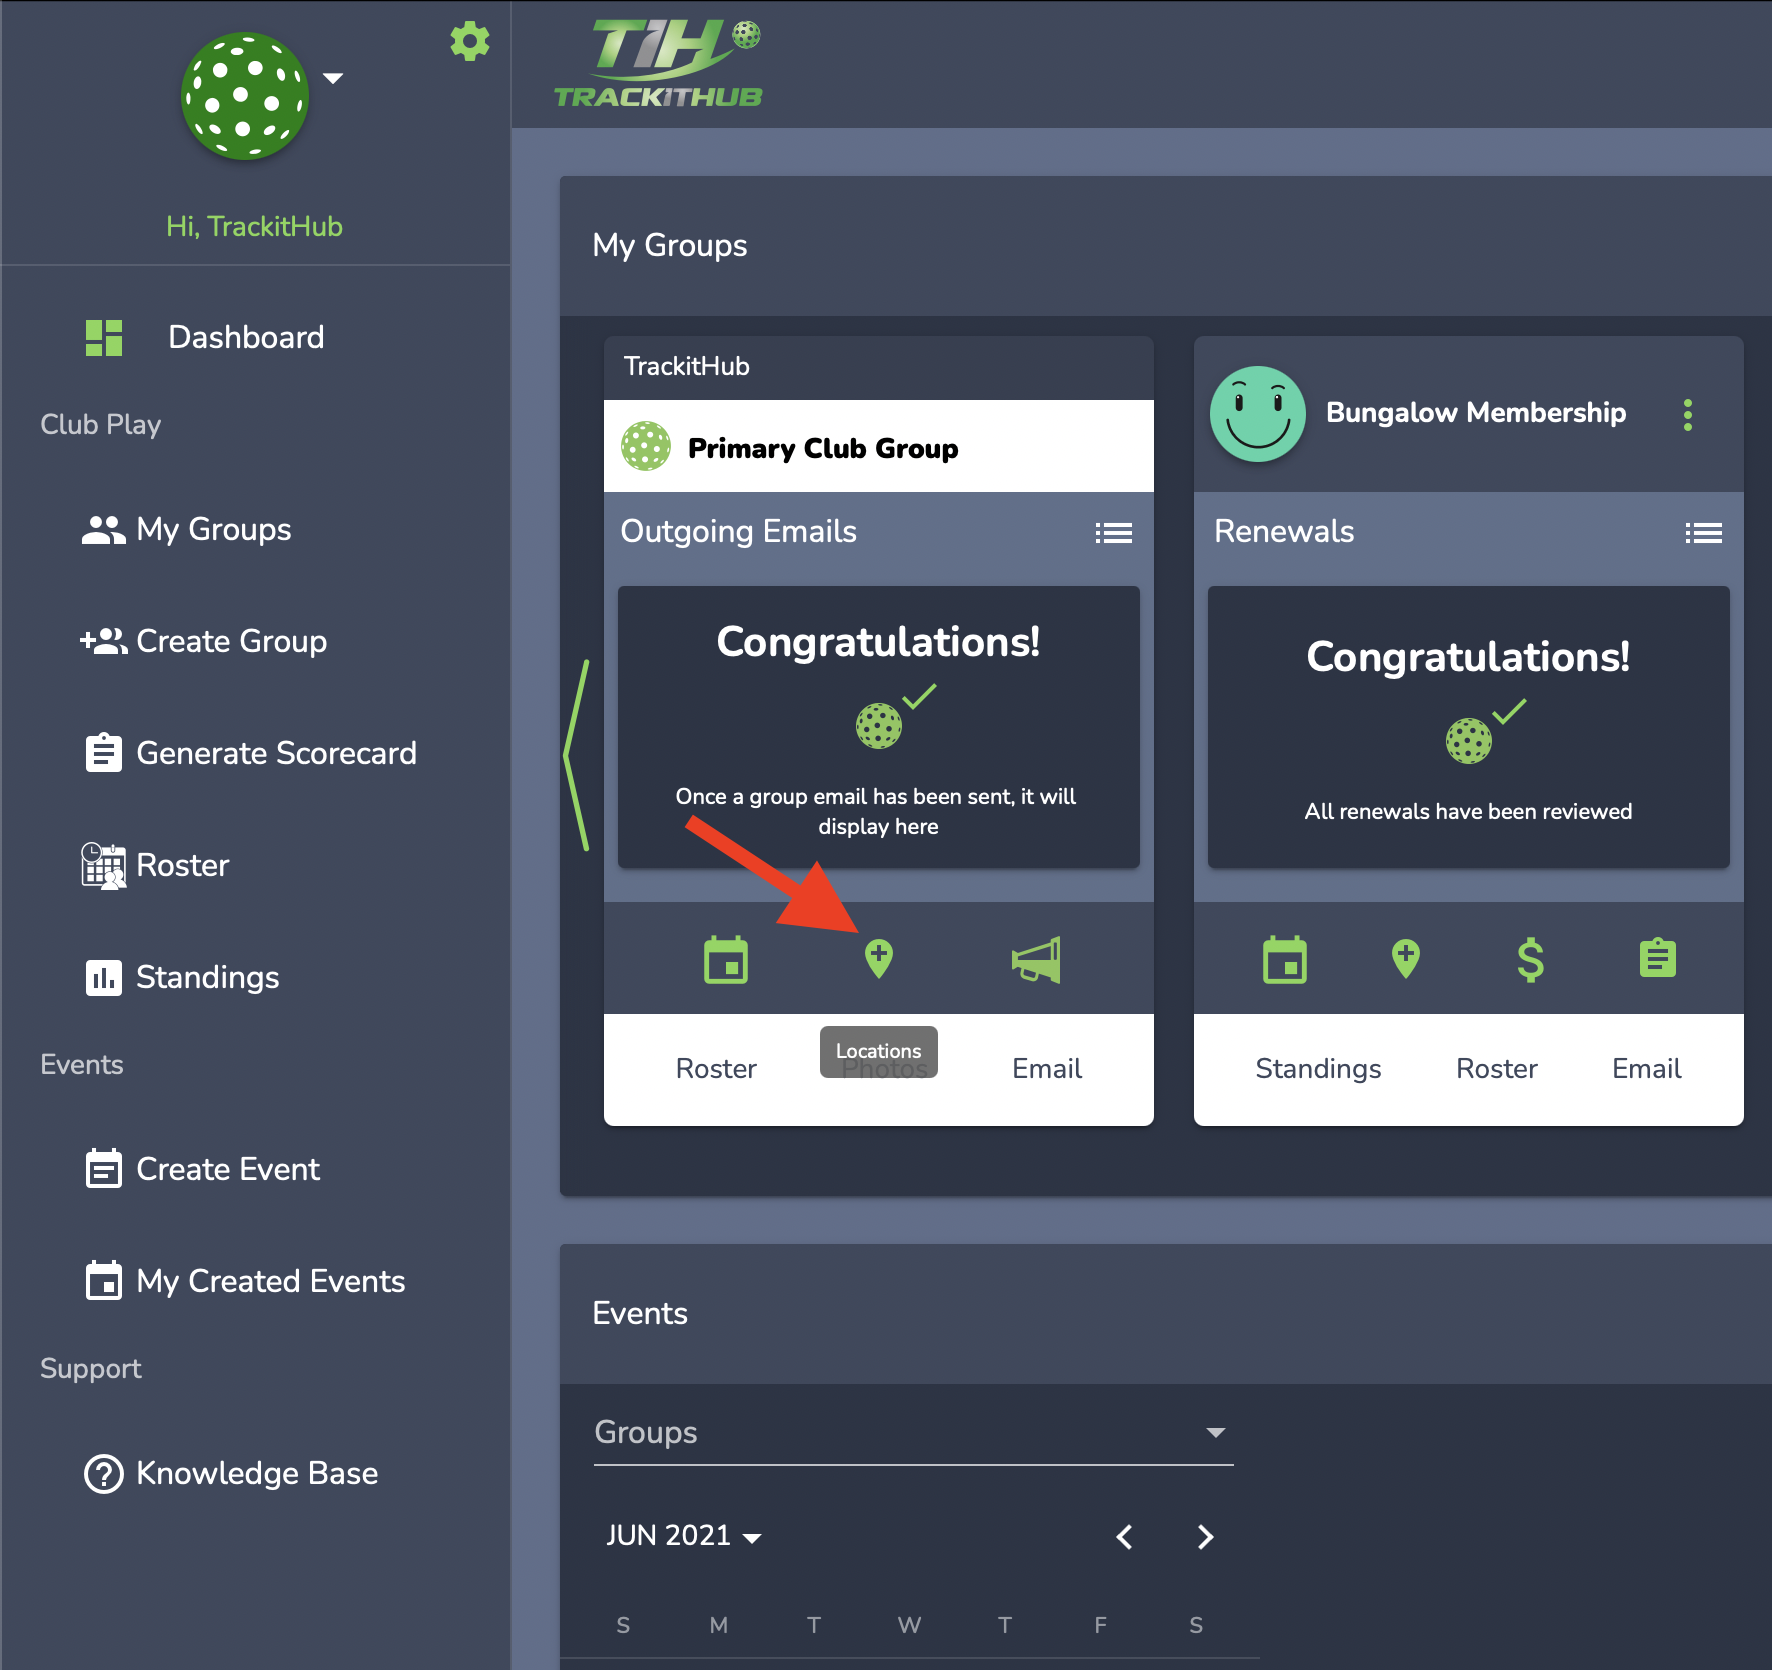1772x1670 pixels.
Task: Open Renewals list view icon
Action: tap(1704, 533)
